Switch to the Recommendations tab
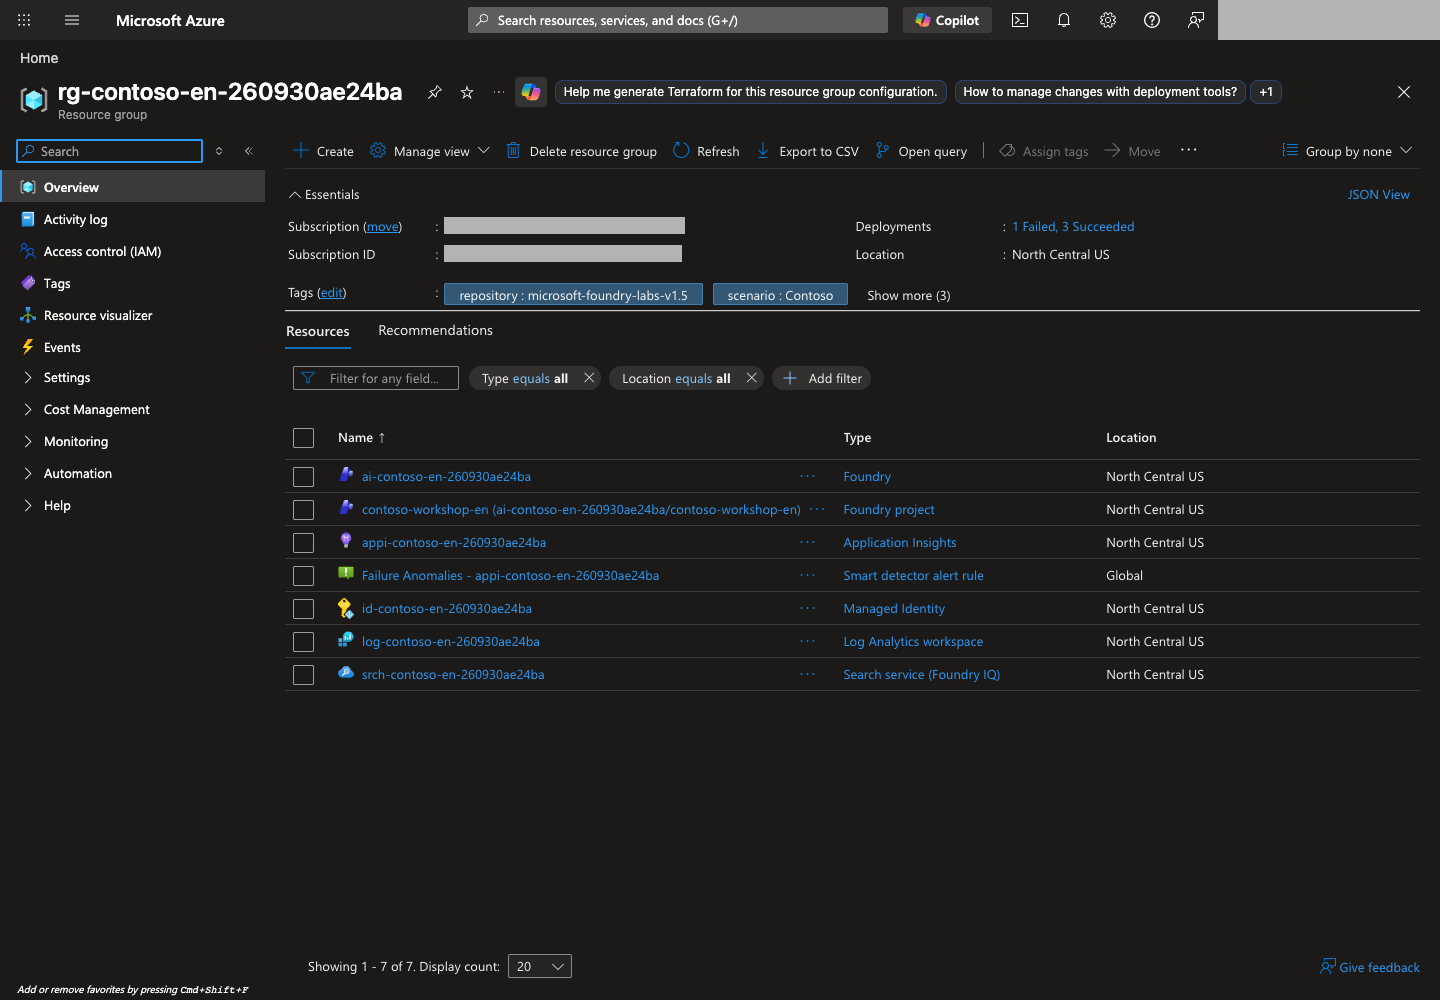1440x1000 pixels. click(x=435, y=330)
